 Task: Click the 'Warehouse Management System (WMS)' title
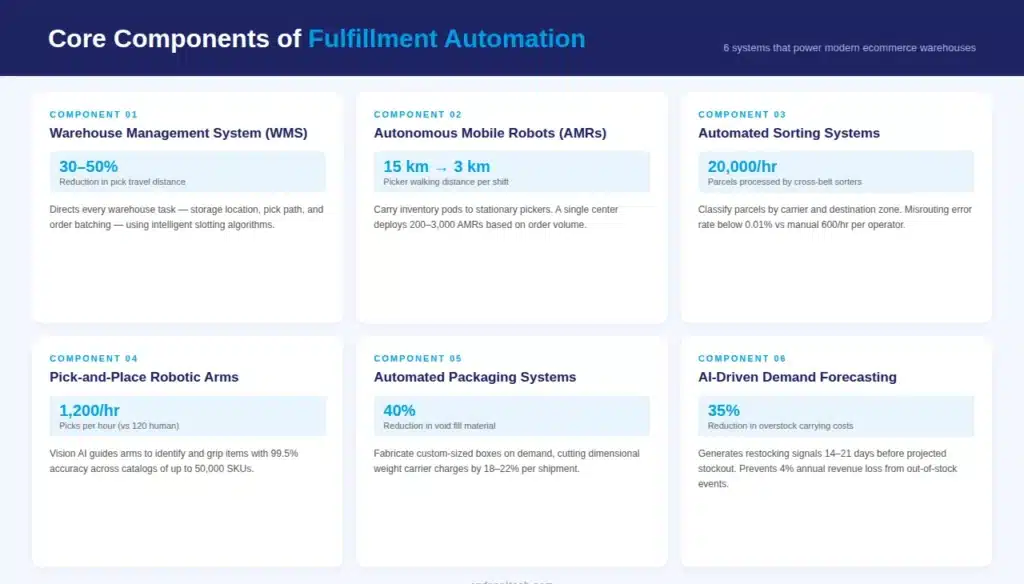pos(178,133)
